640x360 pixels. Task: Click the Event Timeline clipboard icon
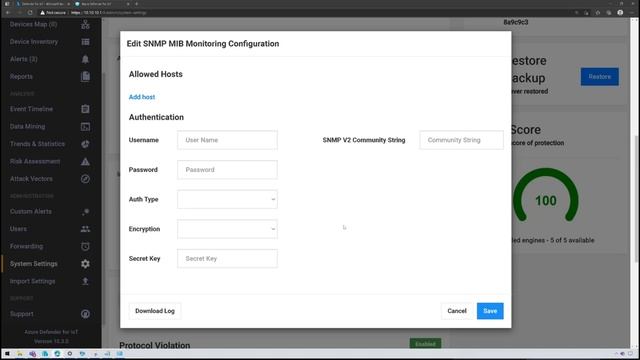(x=85, y=109)
